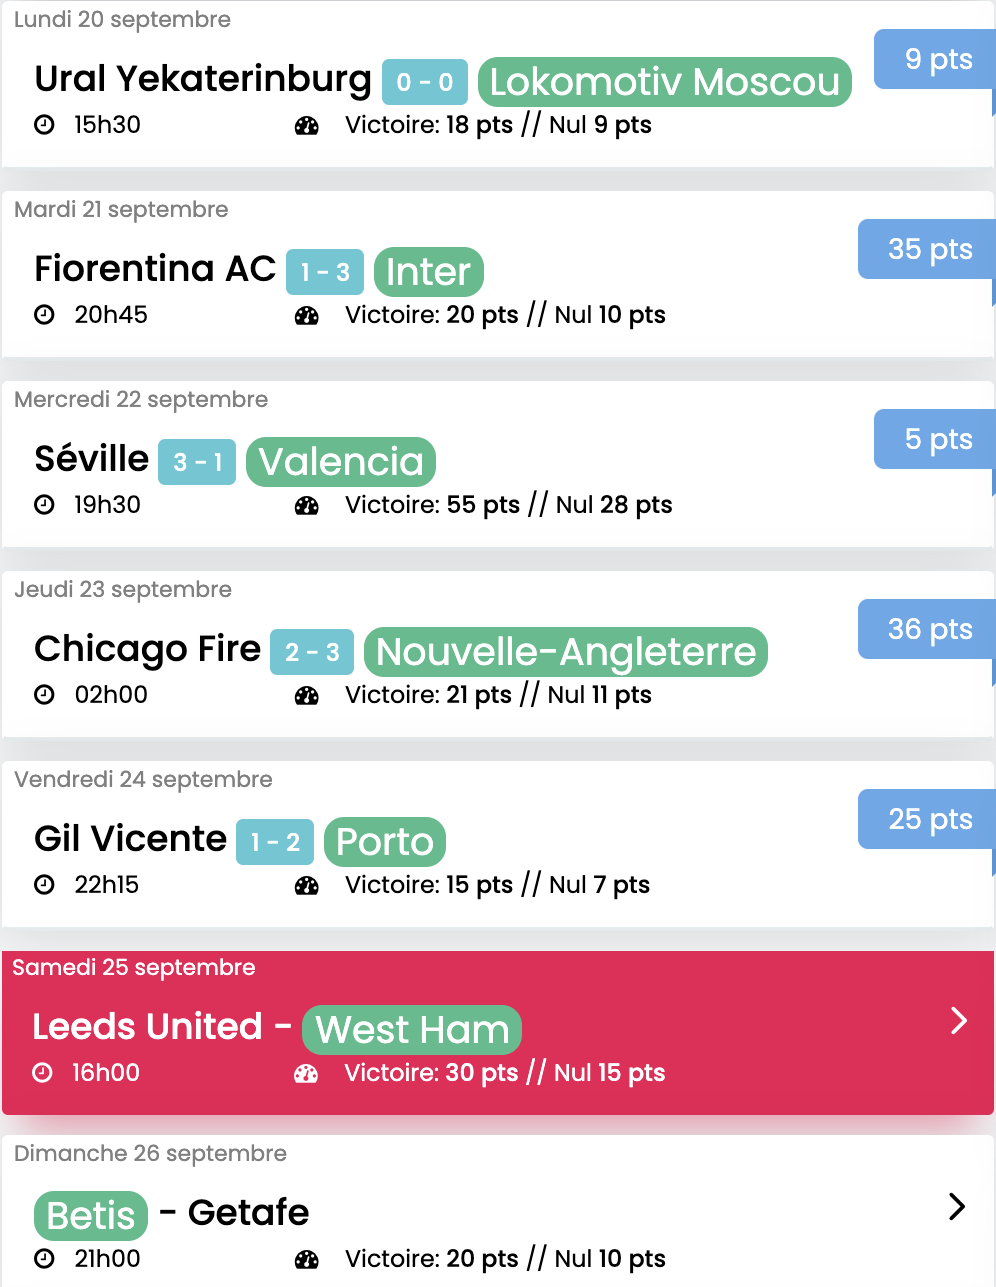Screen dimensions: 996x1287
Task: Click the 1 - 3 score chip
Action: pos(325,272)
